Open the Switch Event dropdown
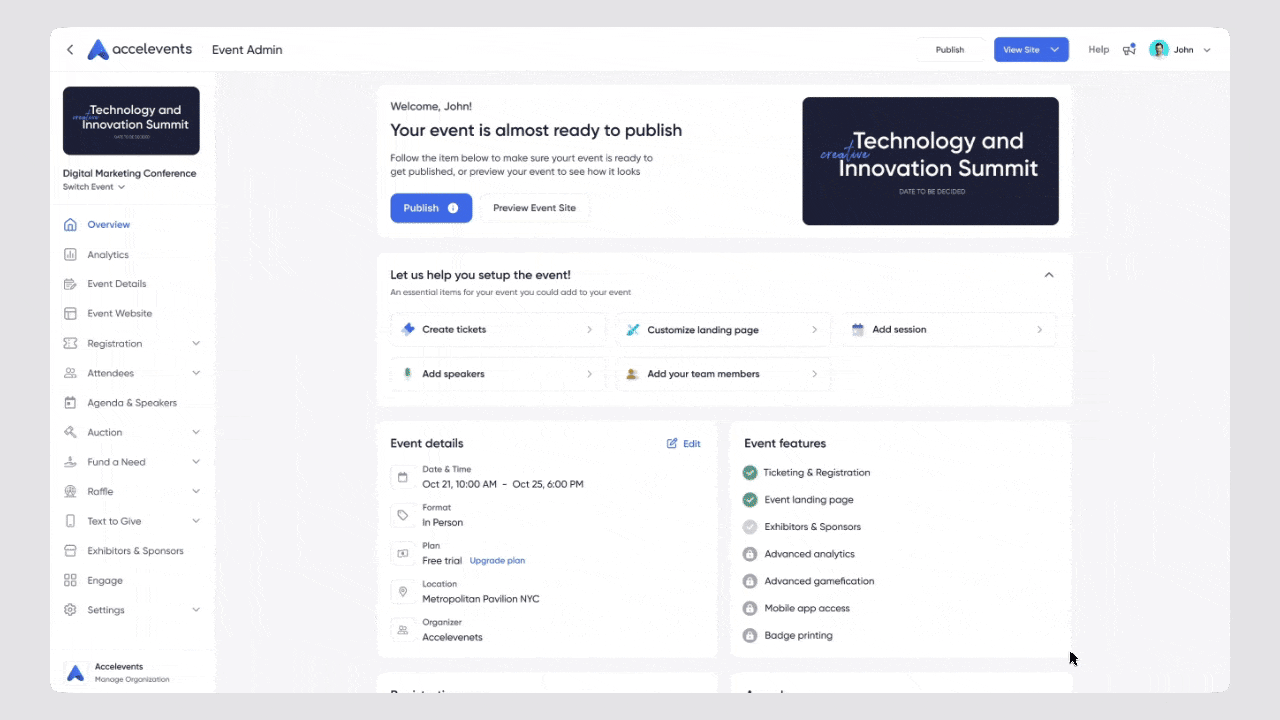Image resolution: width=1280 pixels, height=720 pixels. click(x=94, y=187)
